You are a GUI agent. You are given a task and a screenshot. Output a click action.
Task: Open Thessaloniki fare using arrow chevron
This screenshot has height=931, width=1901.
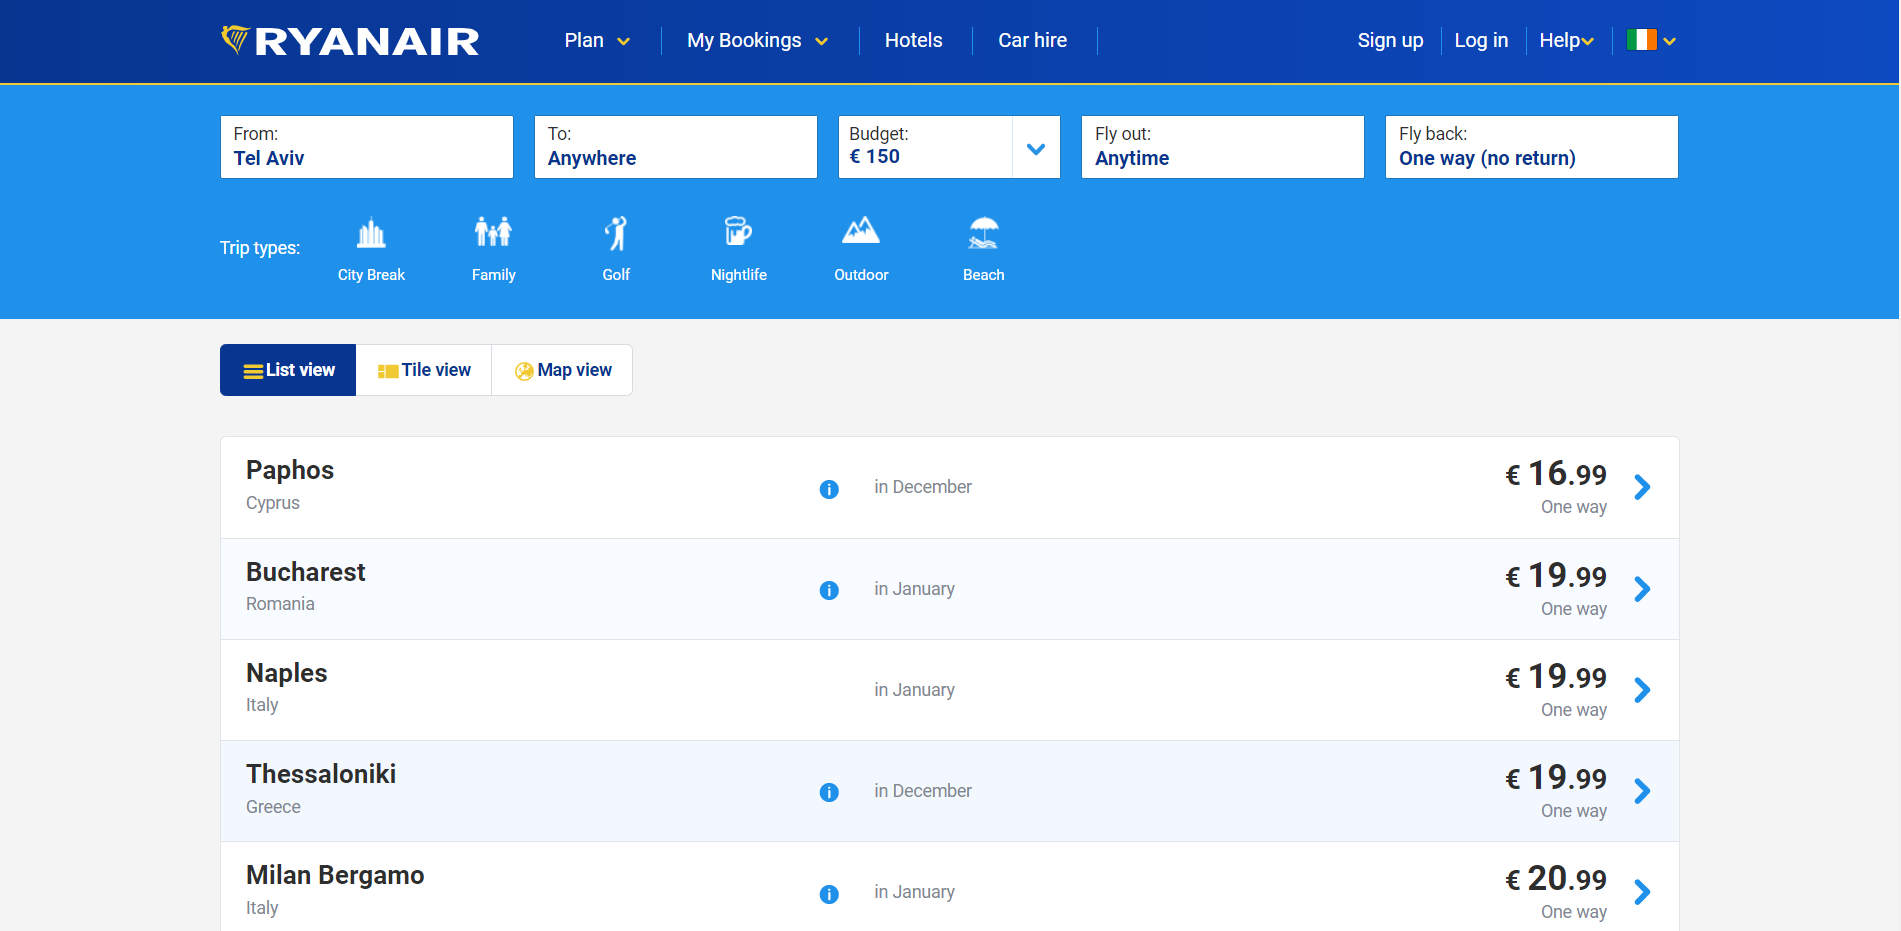click(1642, 791)
